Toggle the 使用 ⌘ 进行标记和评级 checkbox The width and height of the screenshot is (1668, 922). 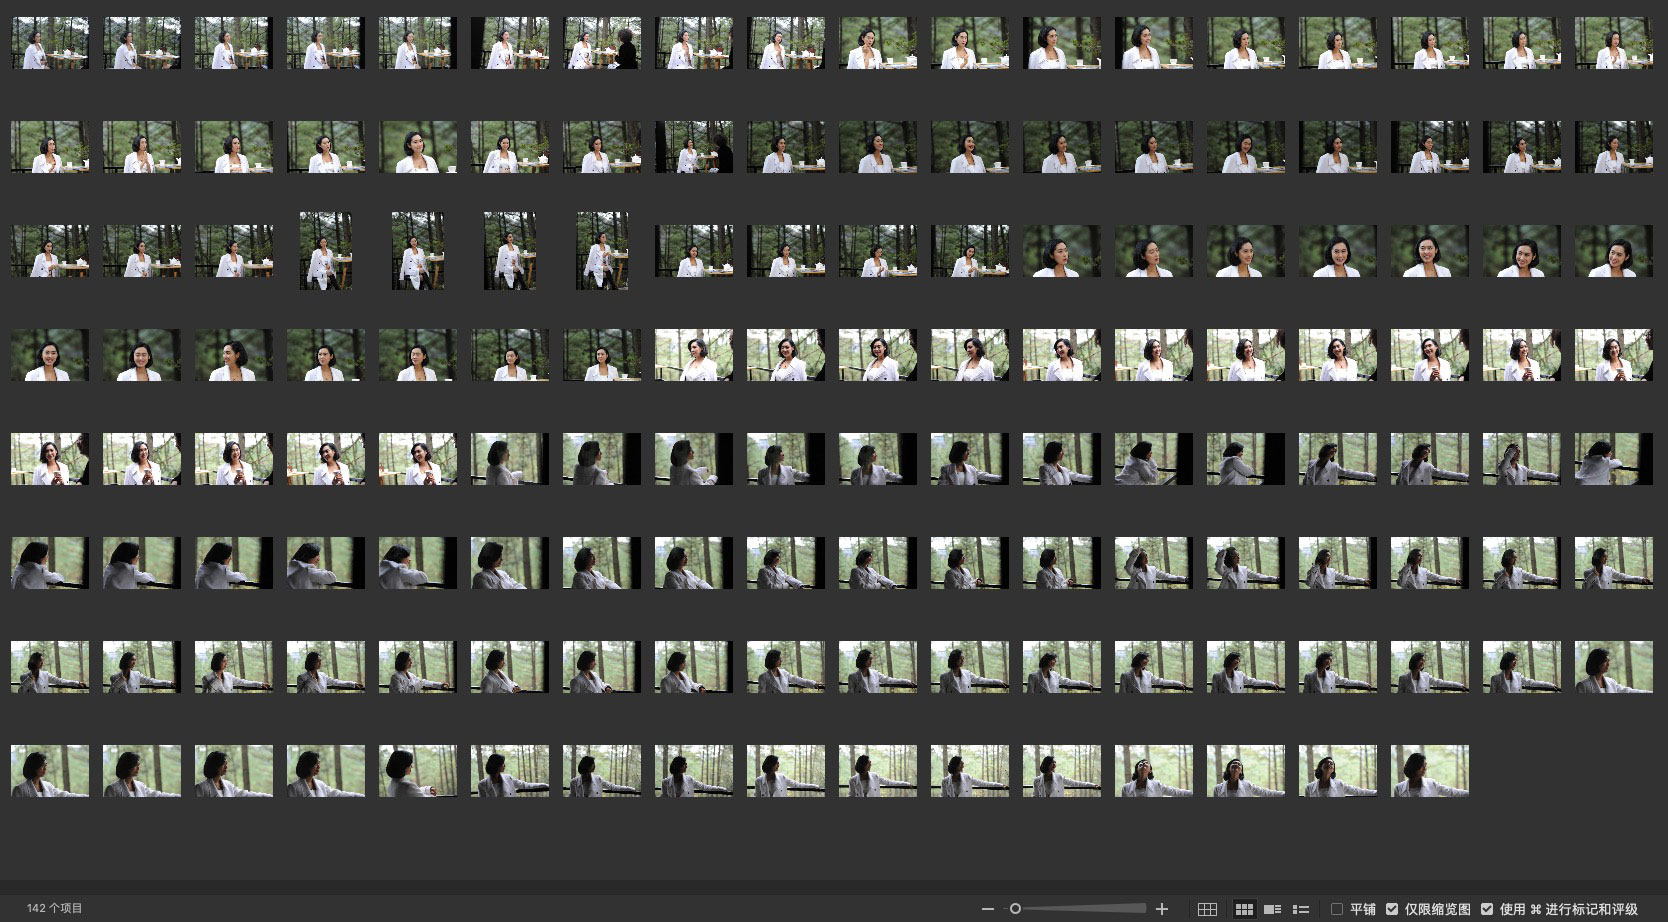pyautogui.click(x=1487, y=909)
